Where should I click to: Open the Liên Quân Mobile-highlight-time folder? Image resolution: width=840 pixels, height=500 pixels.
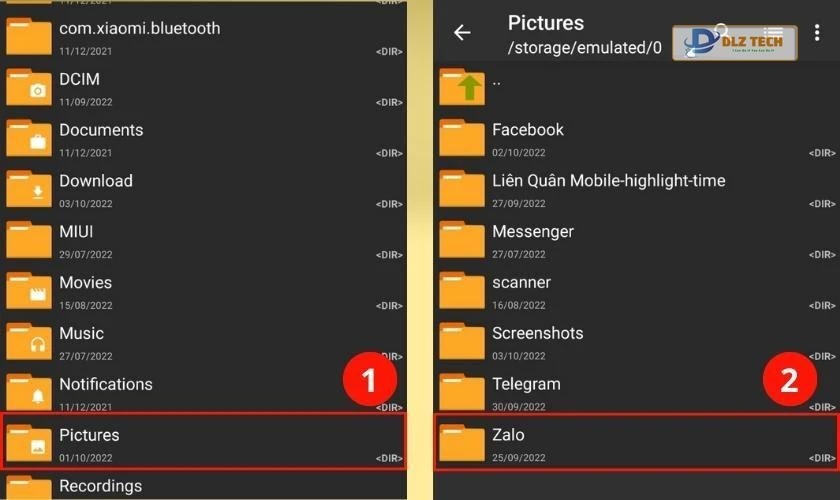click(608, 181)
